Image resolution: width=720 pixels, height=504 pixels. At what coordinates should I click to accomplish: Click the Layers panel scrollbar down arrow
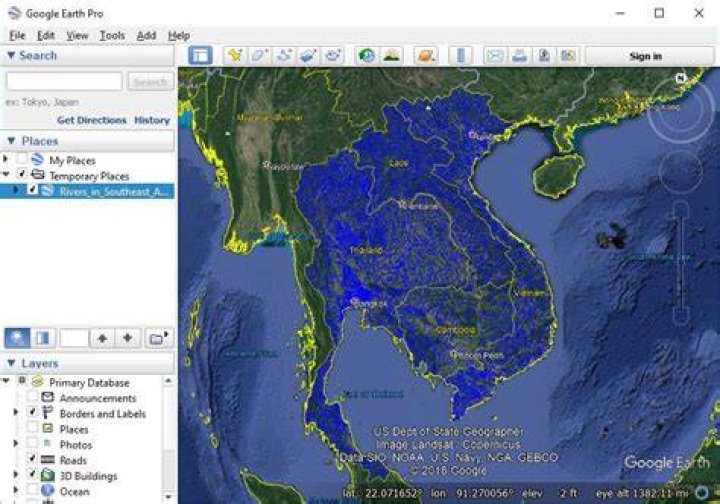(168, 496)
